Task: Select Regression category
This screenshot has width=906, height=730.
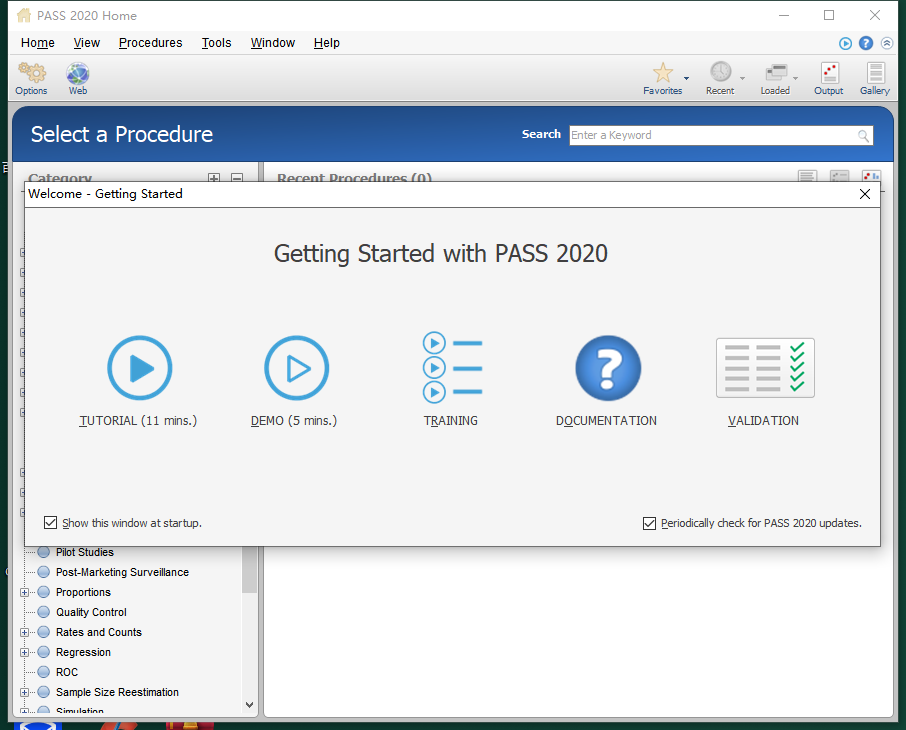Action: pyautogui.click(x=83, y=653)
